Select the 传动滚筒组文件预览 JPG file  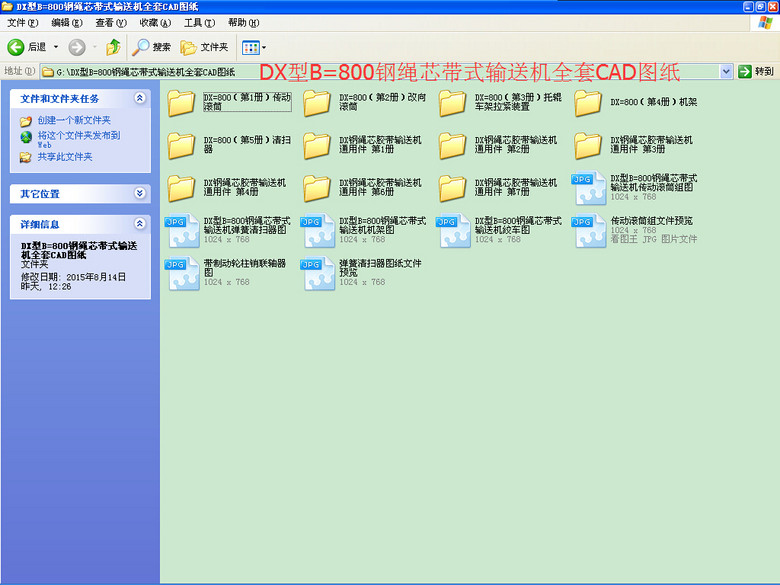(590, 230)
